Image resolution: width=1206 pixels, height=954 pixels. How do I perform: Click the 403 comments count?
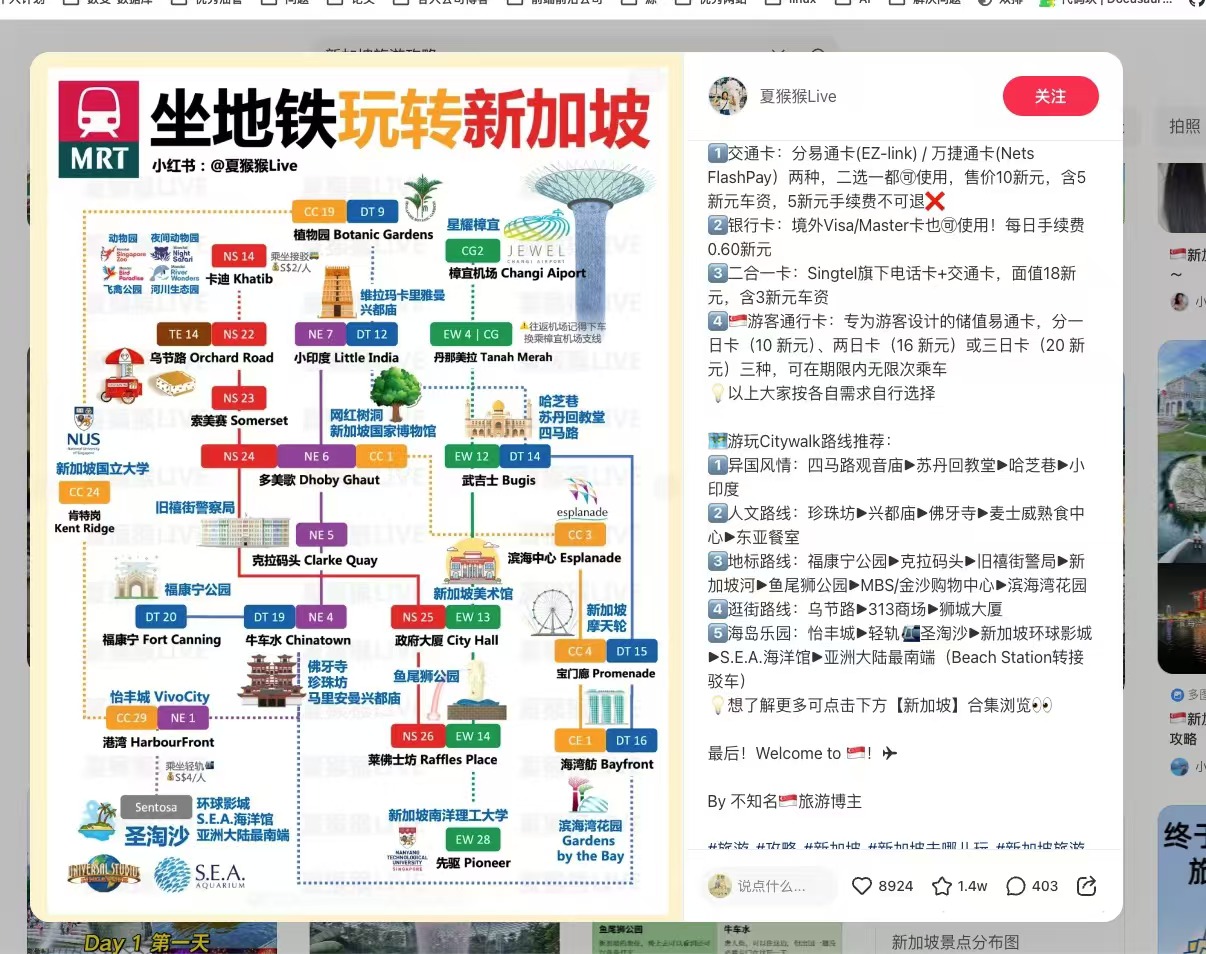coord(1045,886)
